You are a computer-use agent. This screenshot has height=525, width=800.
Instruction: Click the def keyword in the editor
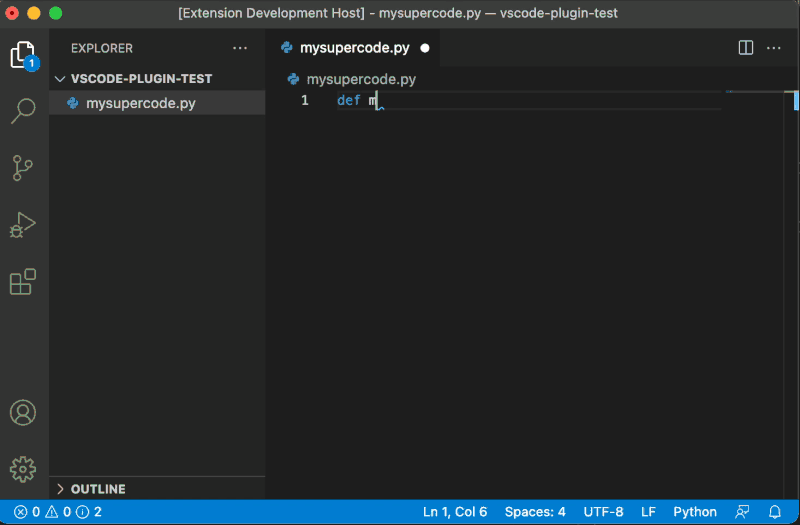click(x=349, y=101)
